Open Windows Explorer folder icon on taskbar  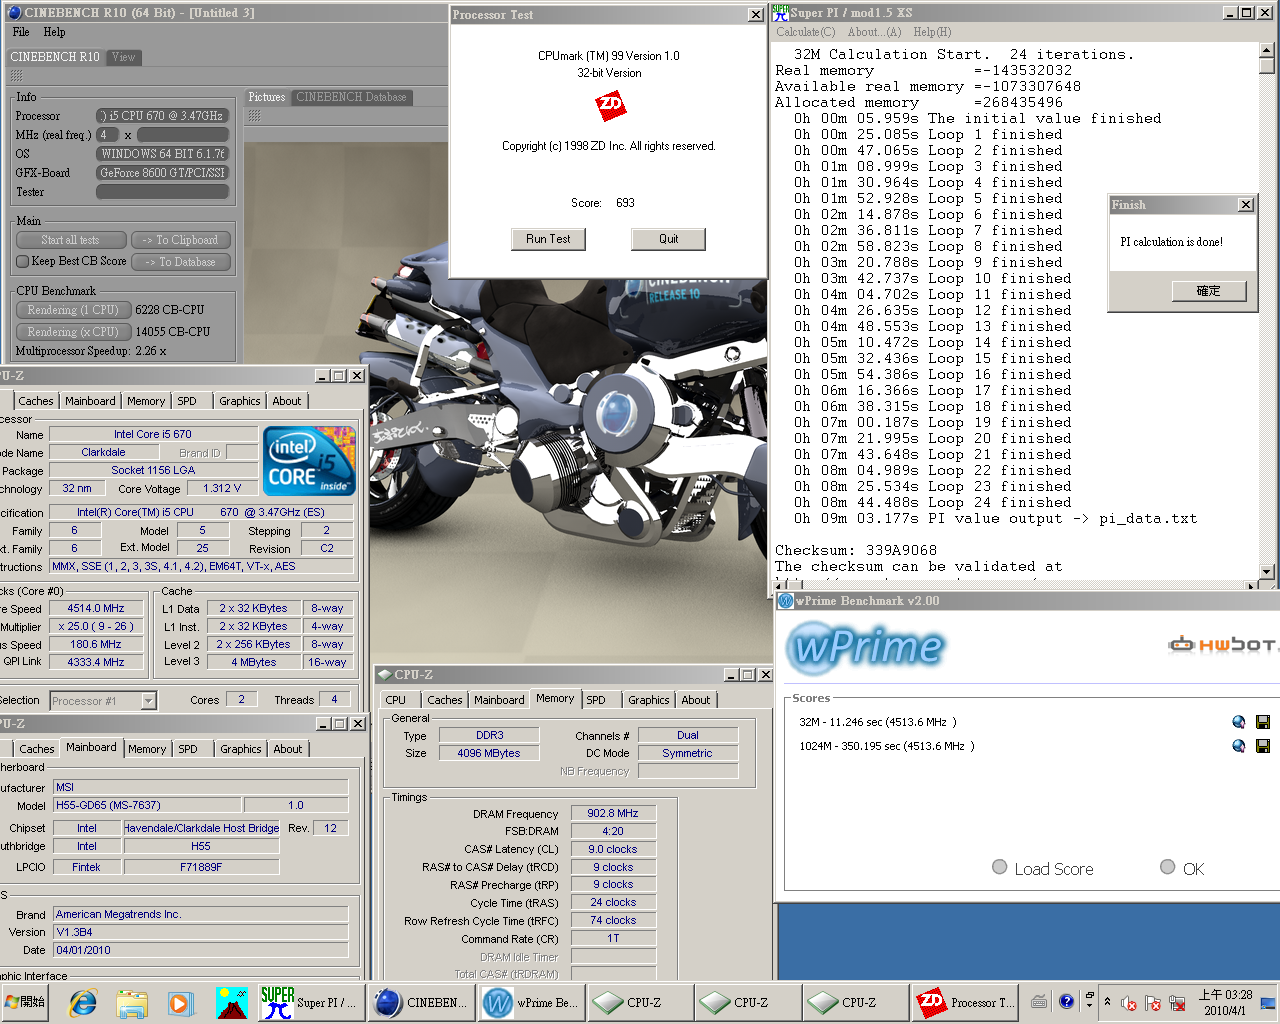(x=132, y=1002)
